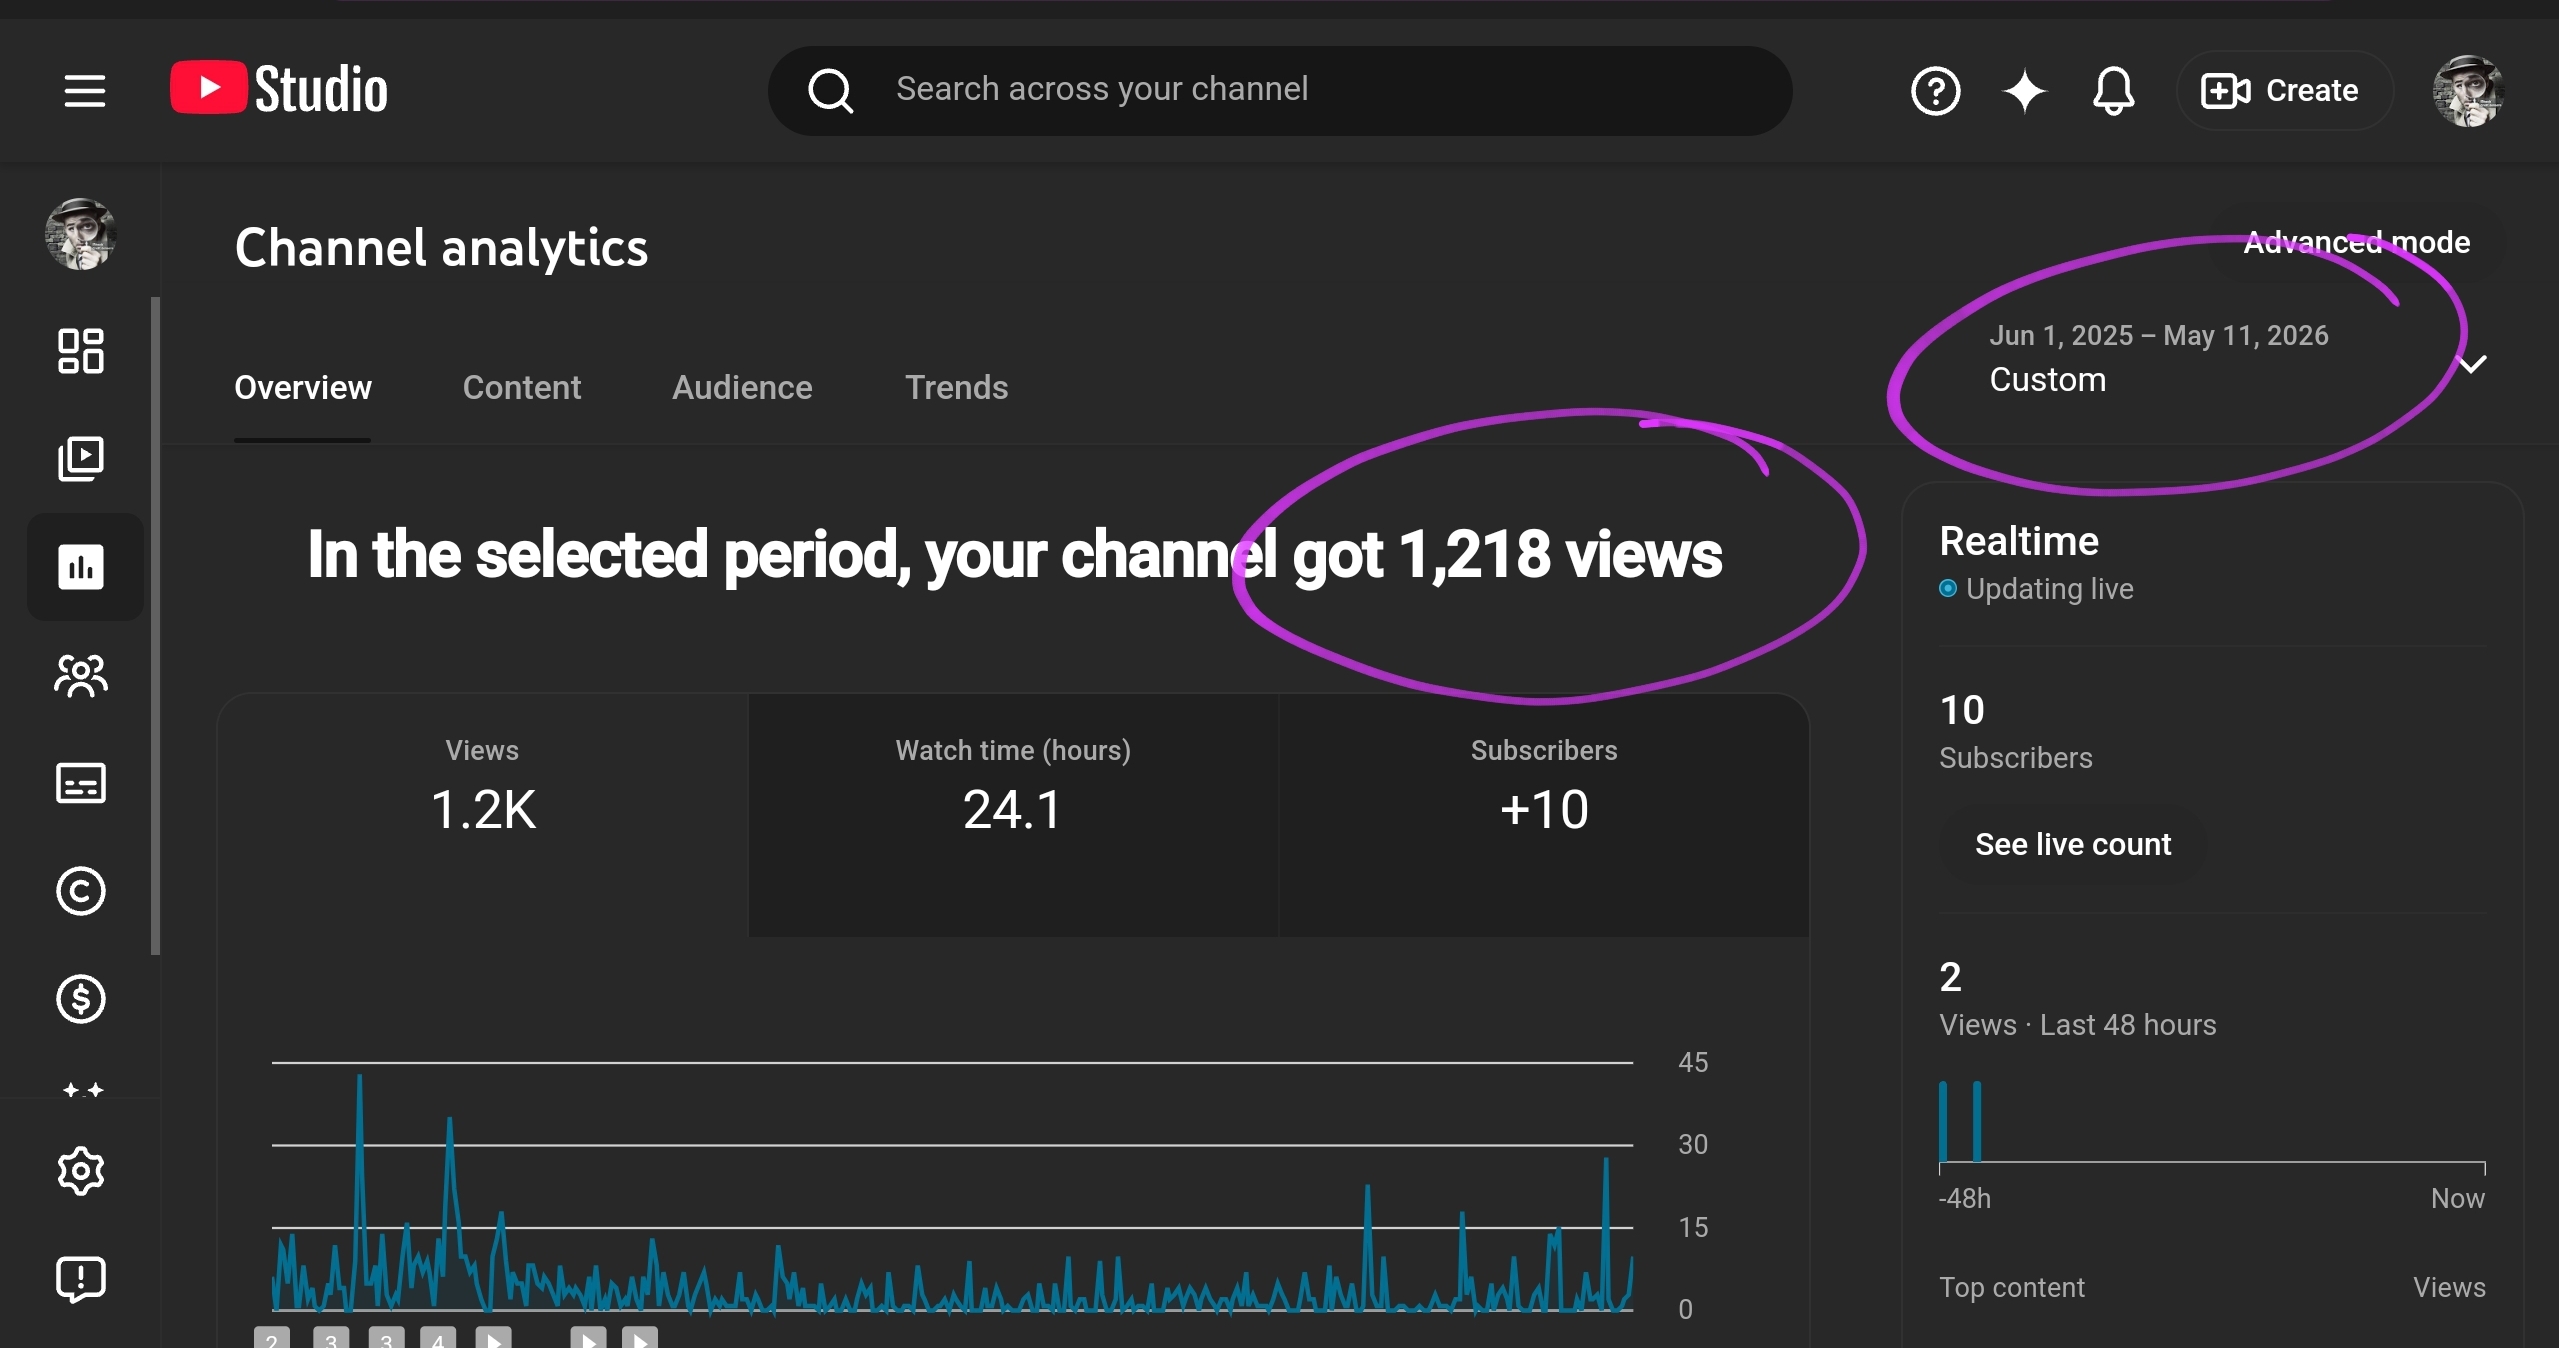2559x1348 pixels.
Task: Open the Copyright sidebar icon
Action: pos(81,891)
